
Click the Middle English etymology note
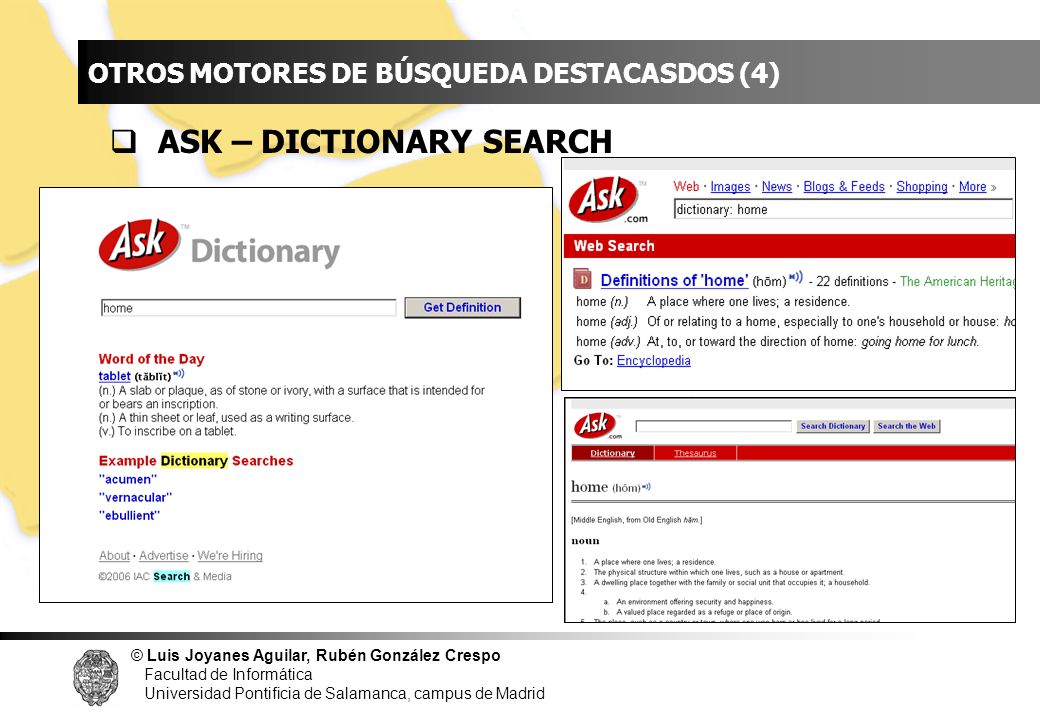tap(637, 520)
